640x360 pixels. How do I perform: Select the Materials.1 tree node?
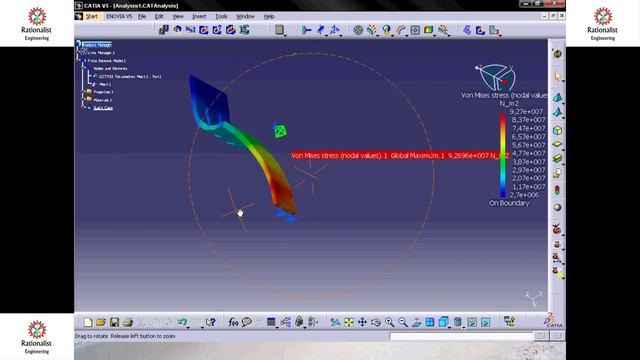[x=102, y=100]
